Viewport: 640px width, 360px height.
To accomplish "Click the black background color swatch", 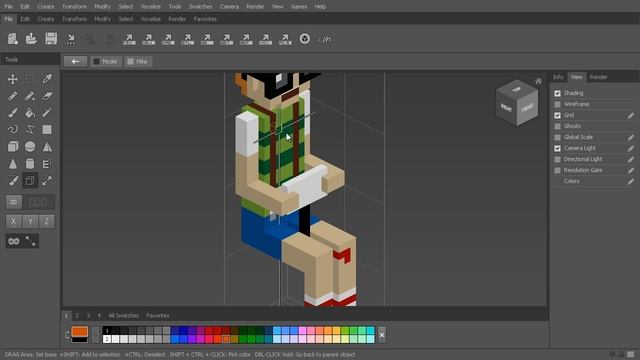I will pyautogui.click(x=80, y=340).
